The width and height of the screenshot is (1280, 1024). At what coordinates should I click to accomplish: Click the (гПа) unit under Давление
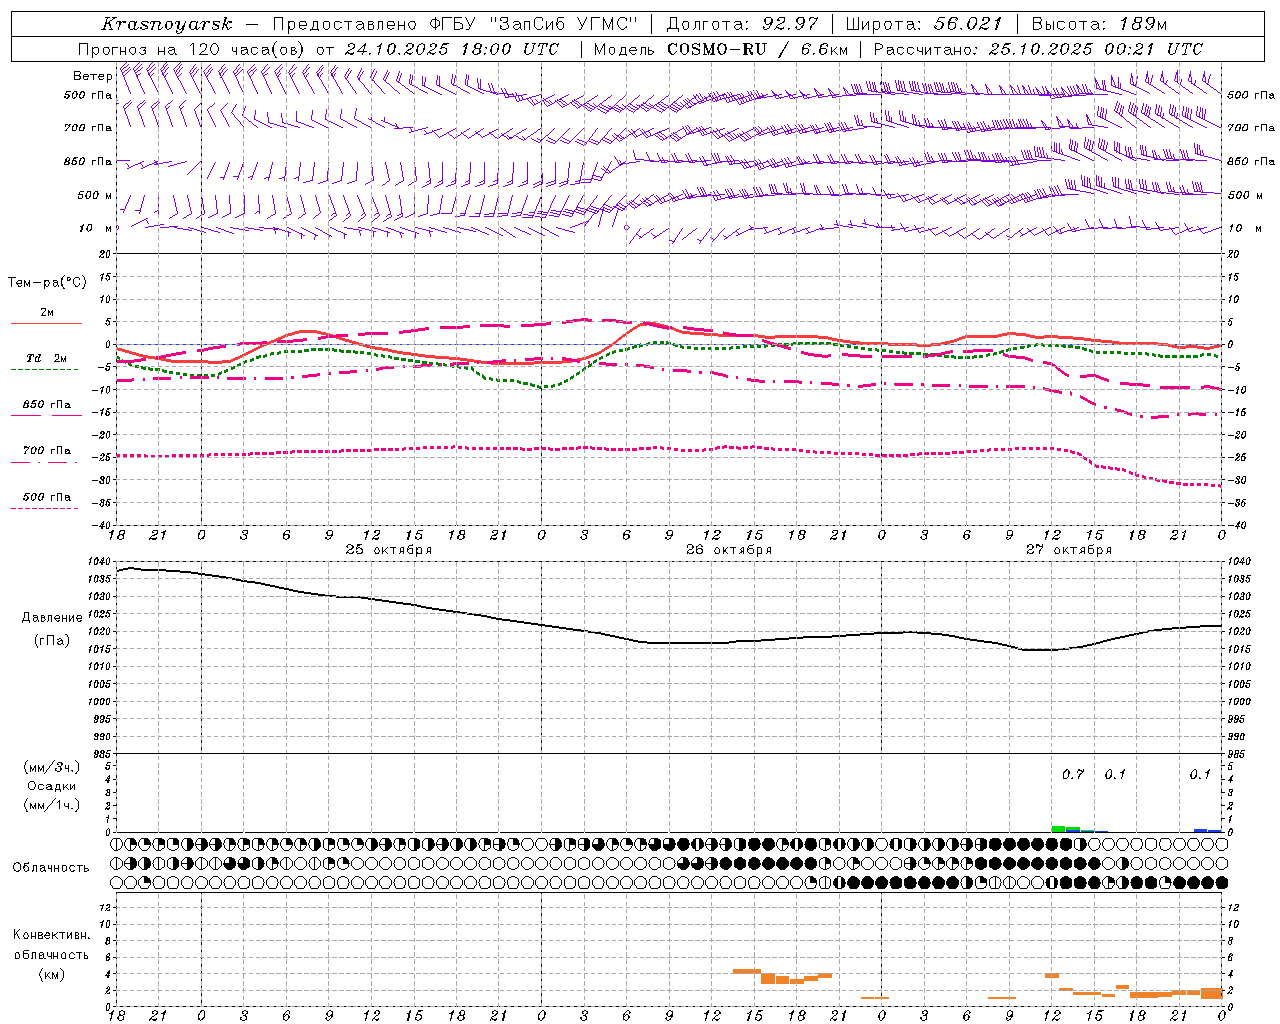pos(52,641)
